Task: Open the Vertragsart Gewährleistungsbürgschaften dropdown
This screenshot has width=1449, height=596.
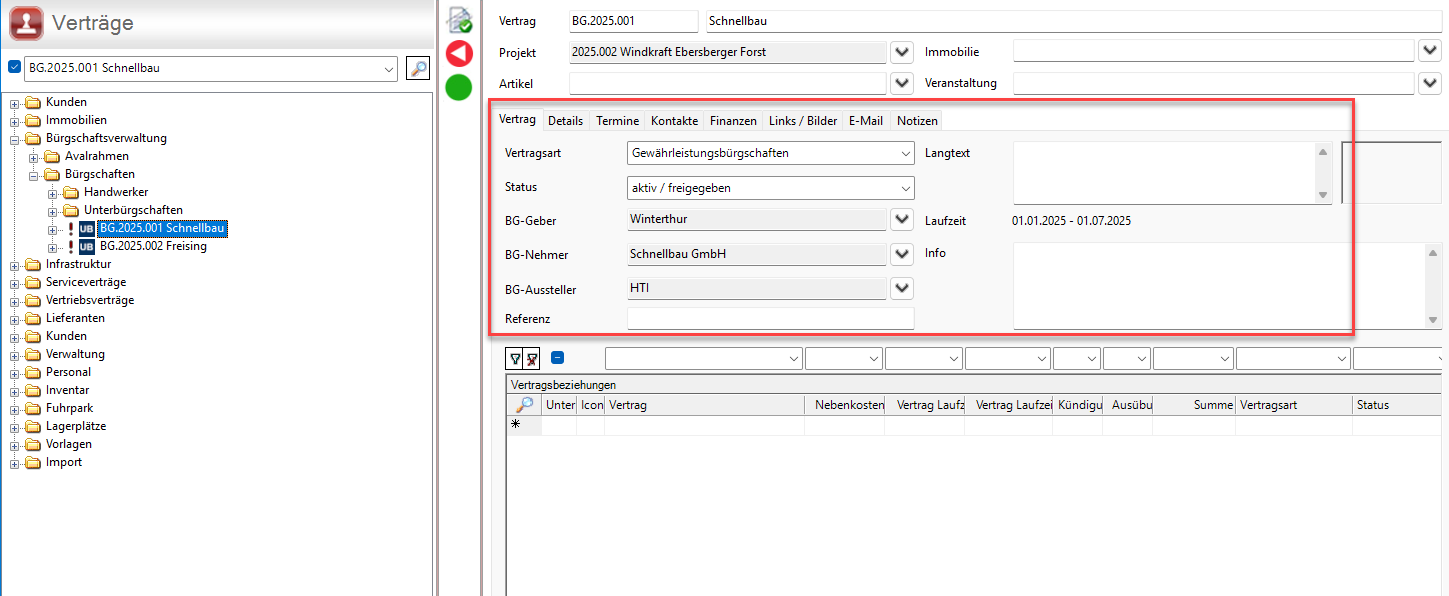Action: pos(906,153)
